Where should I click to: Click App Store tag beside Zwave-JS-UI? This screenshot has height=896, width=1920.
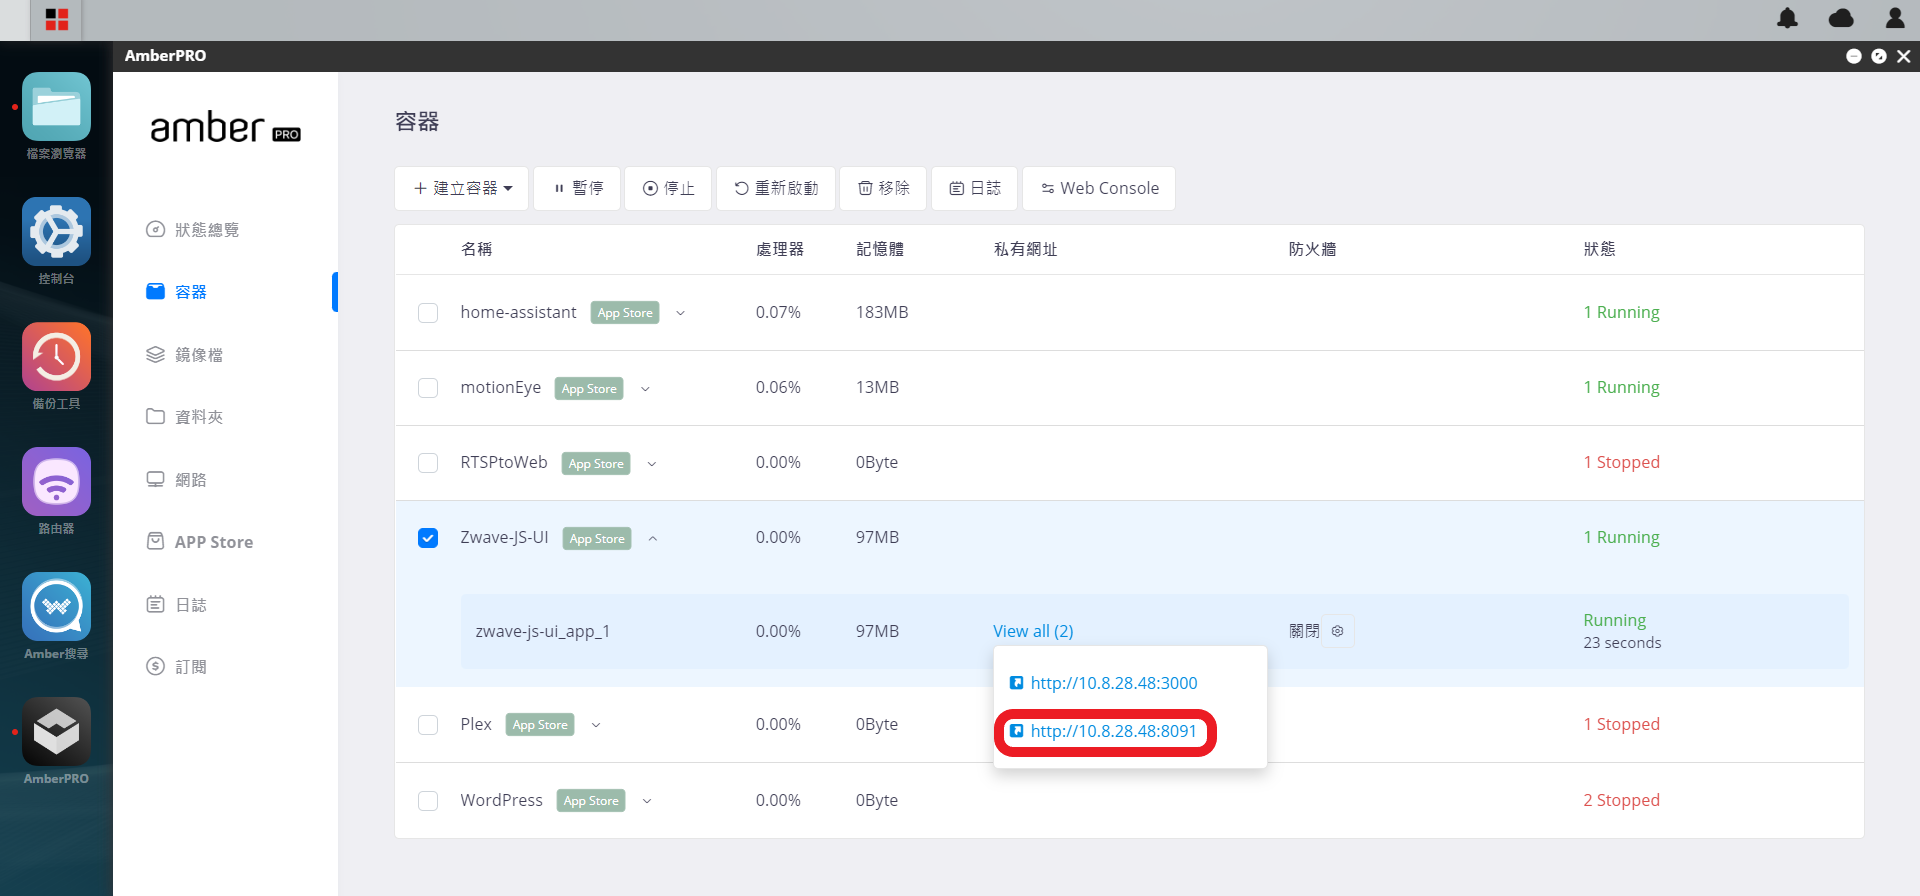point(597,539)
